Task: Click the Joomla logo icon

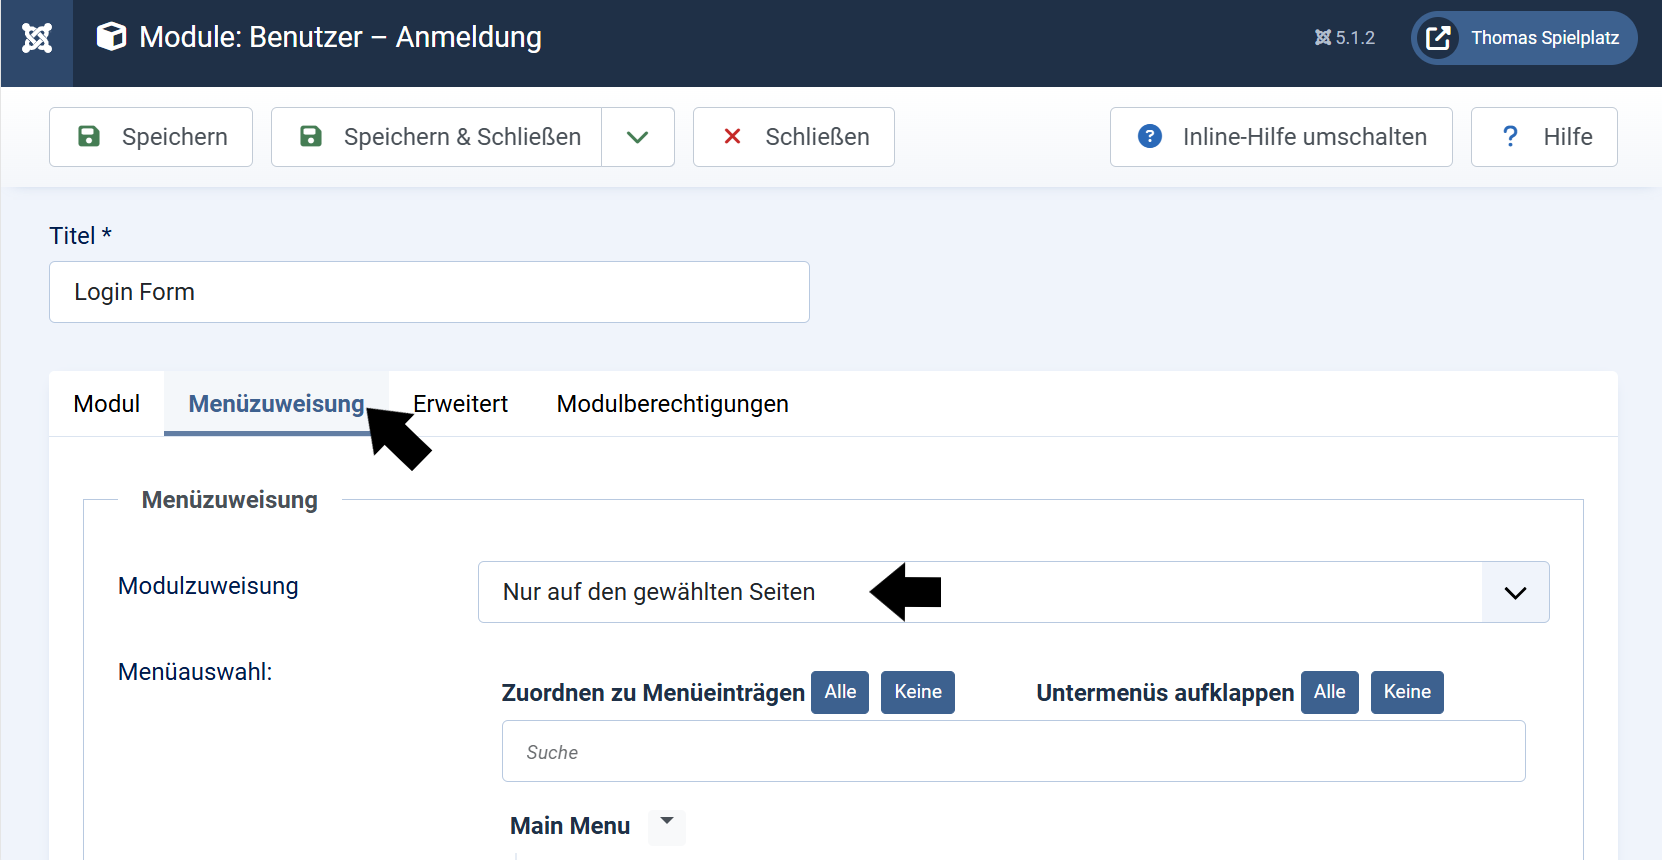Action: click(x=37, y=38)
